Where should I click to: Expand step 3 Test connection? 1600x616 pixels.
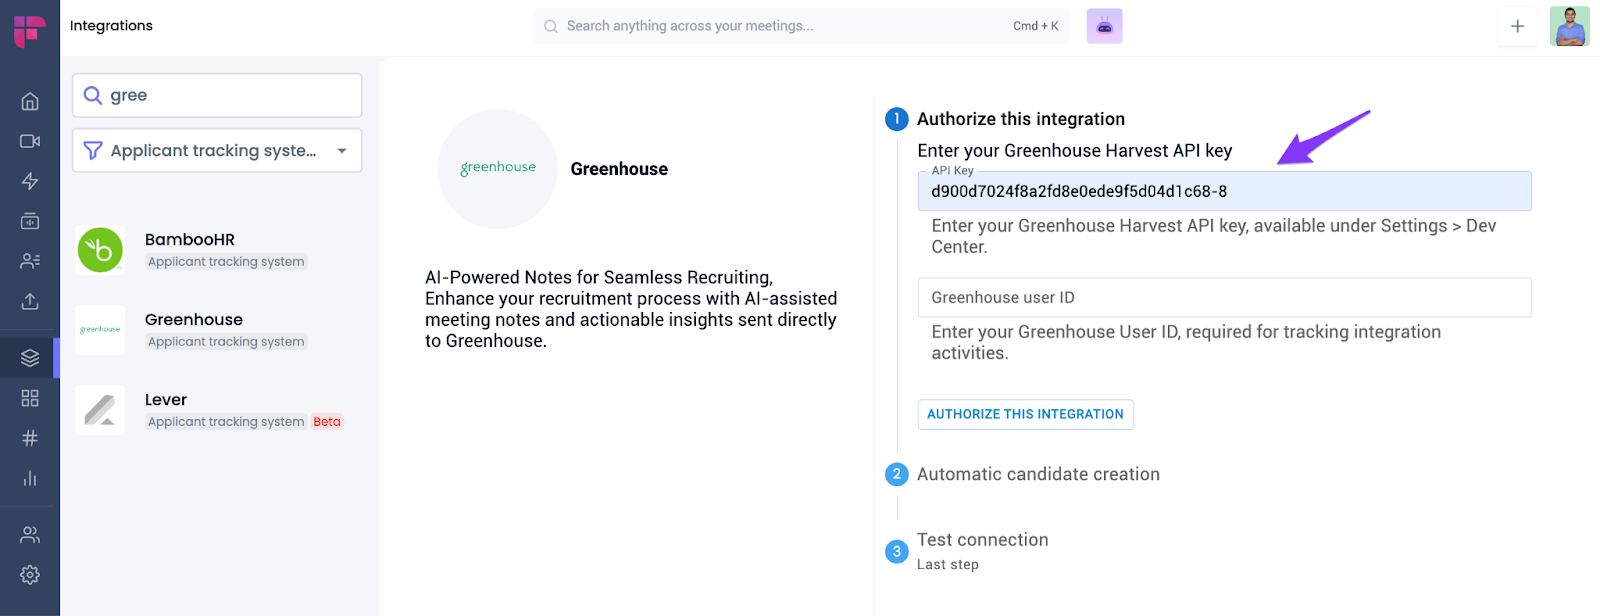tap(982, 540)
